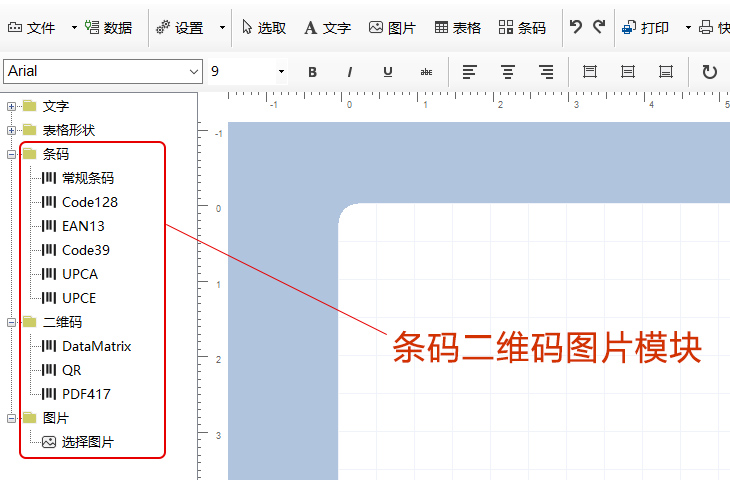Collapse the 条码 folder in tree
The height and width of the screenshot is (480, 730).
[x=12, y=154]
